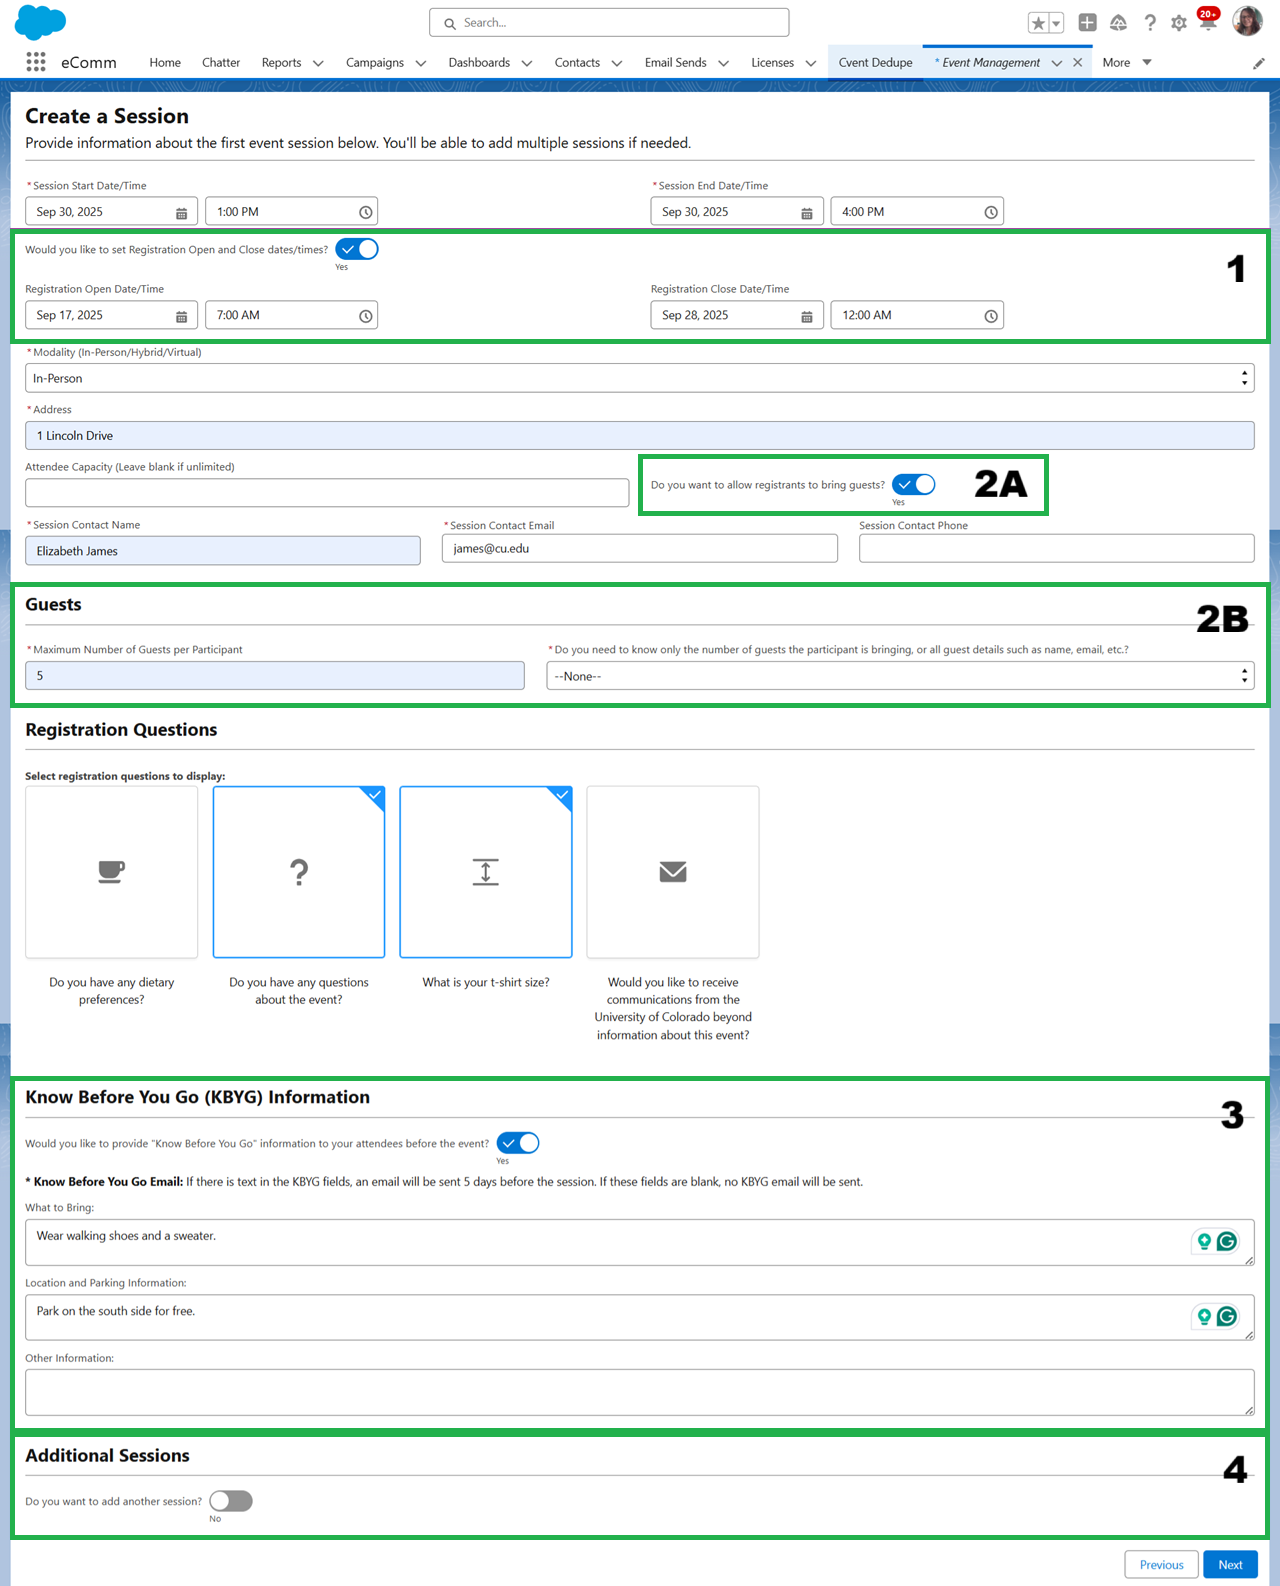
Task: Click the edit navigation pencil icon
Action: coord(1258,63)
